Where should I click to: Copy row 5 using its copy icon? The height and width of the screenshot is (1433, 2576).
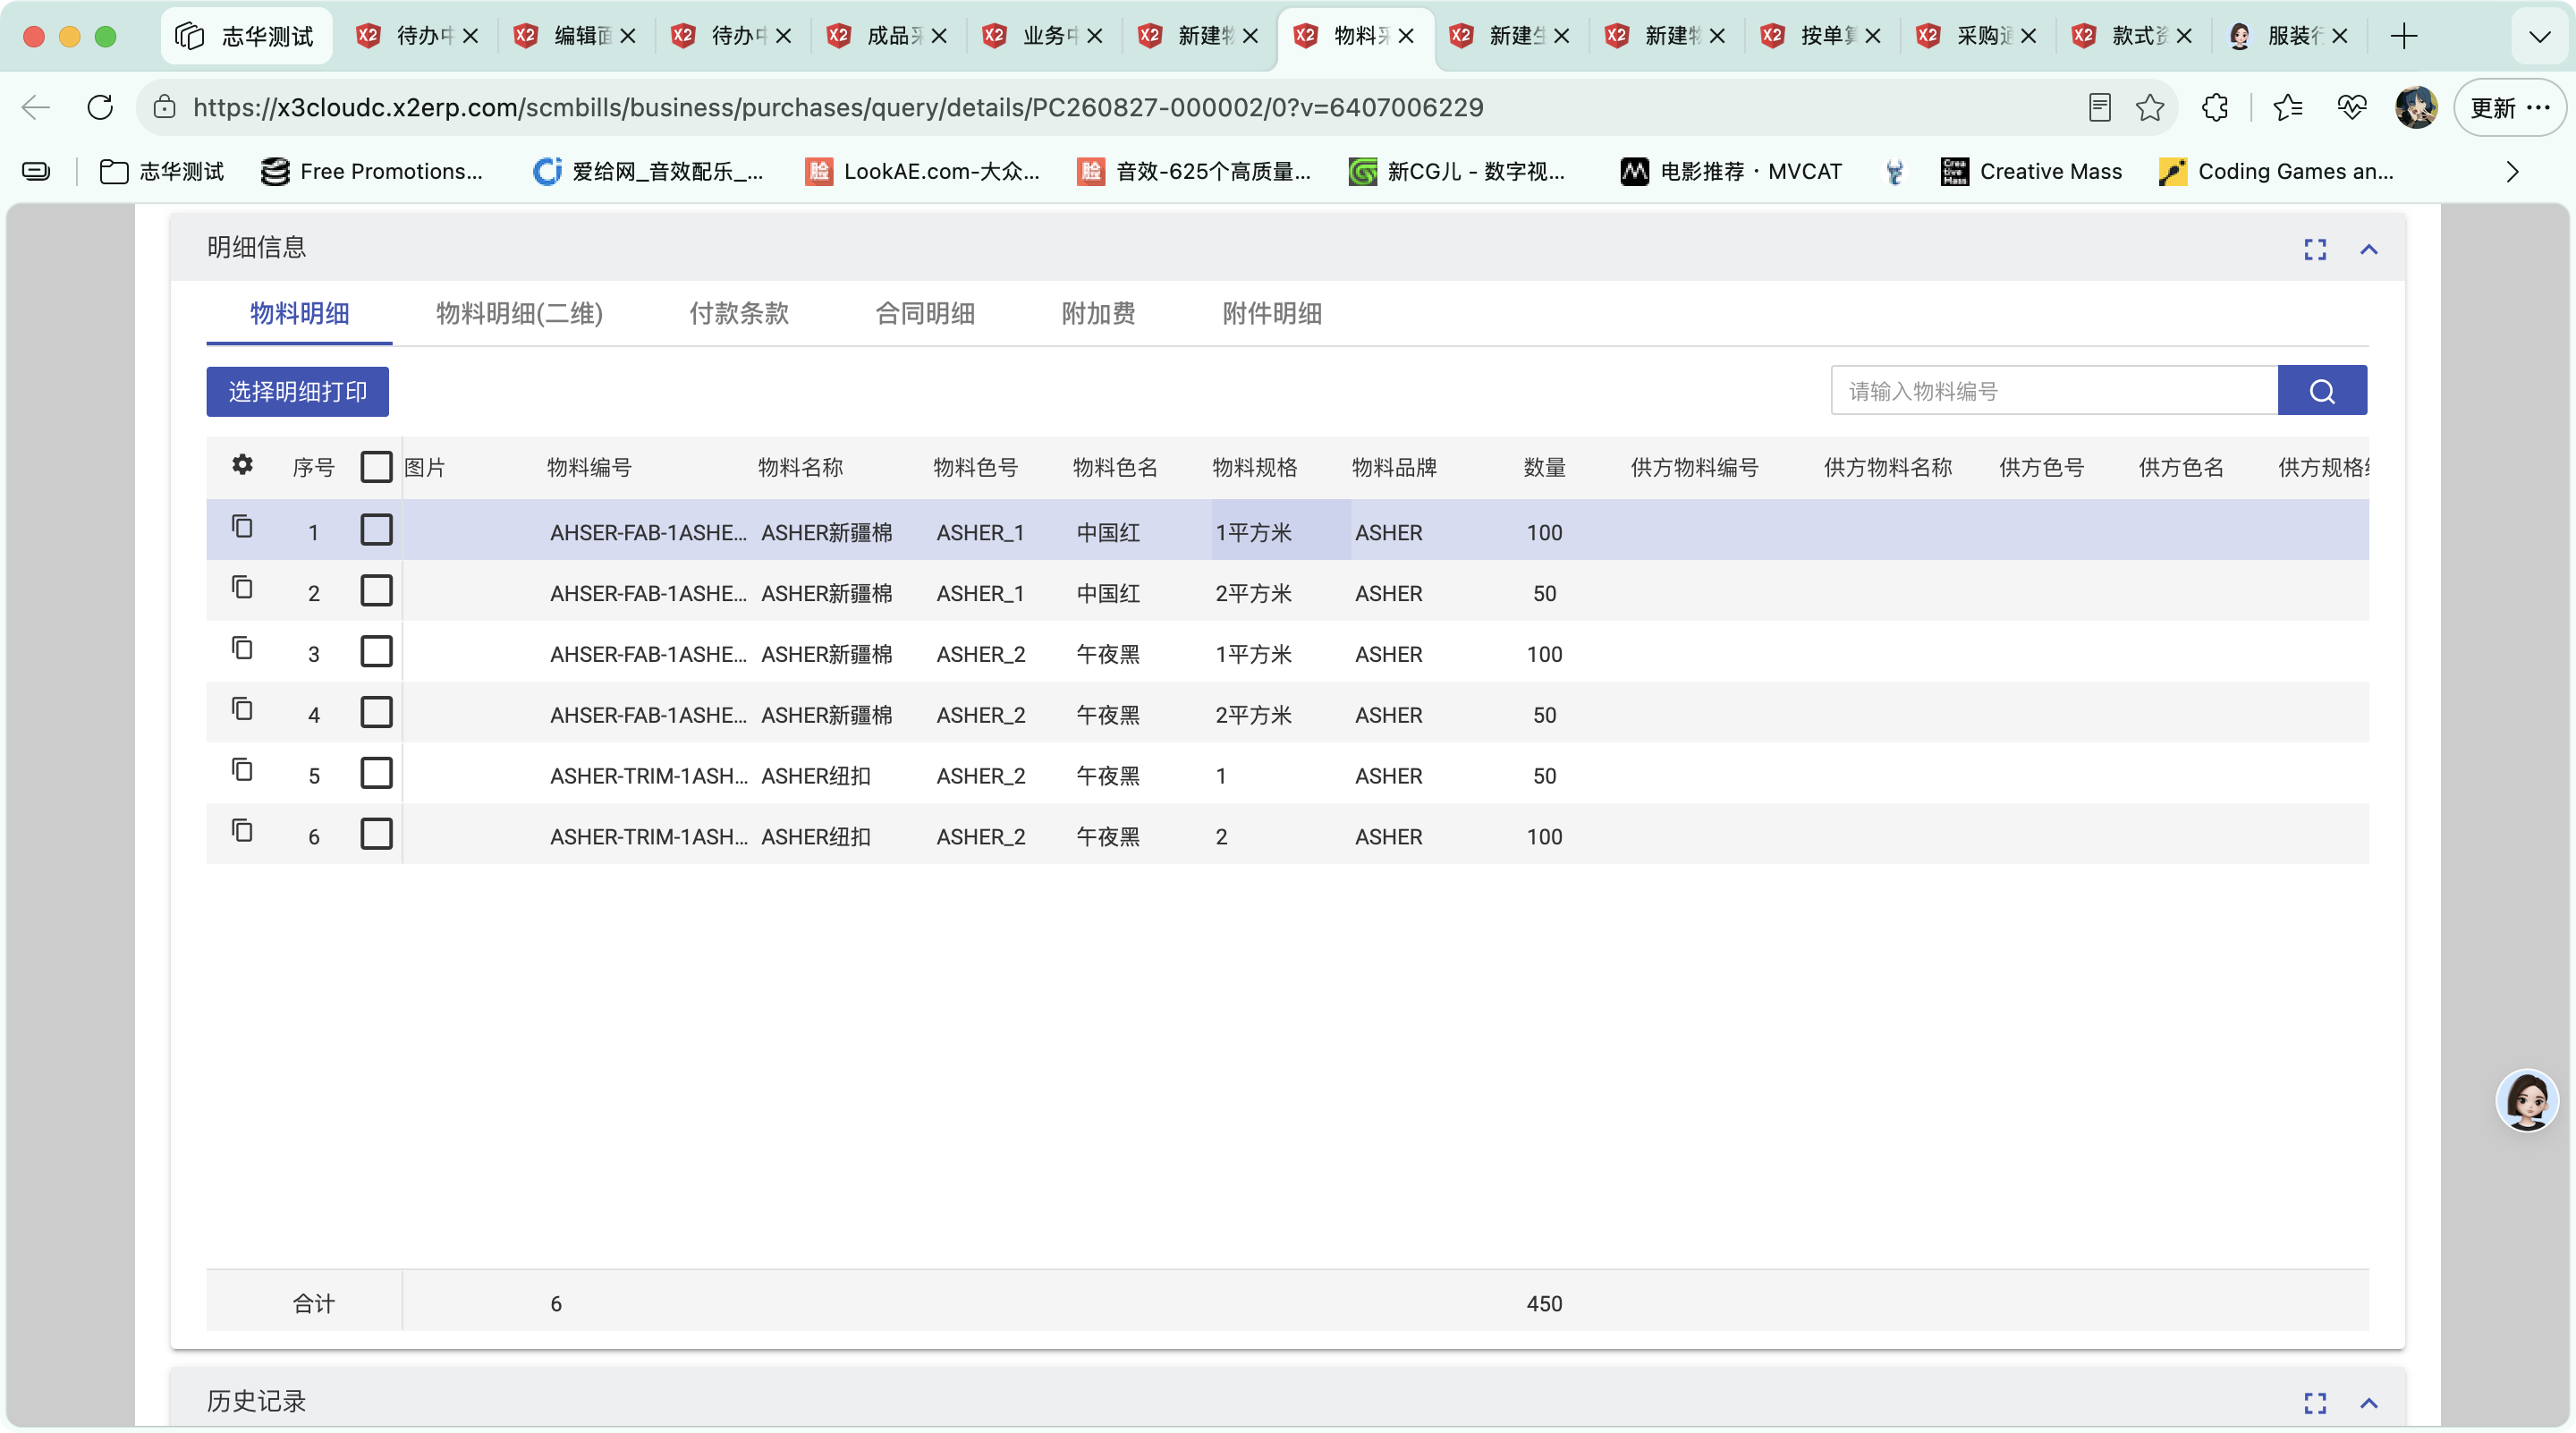(242, 770)
